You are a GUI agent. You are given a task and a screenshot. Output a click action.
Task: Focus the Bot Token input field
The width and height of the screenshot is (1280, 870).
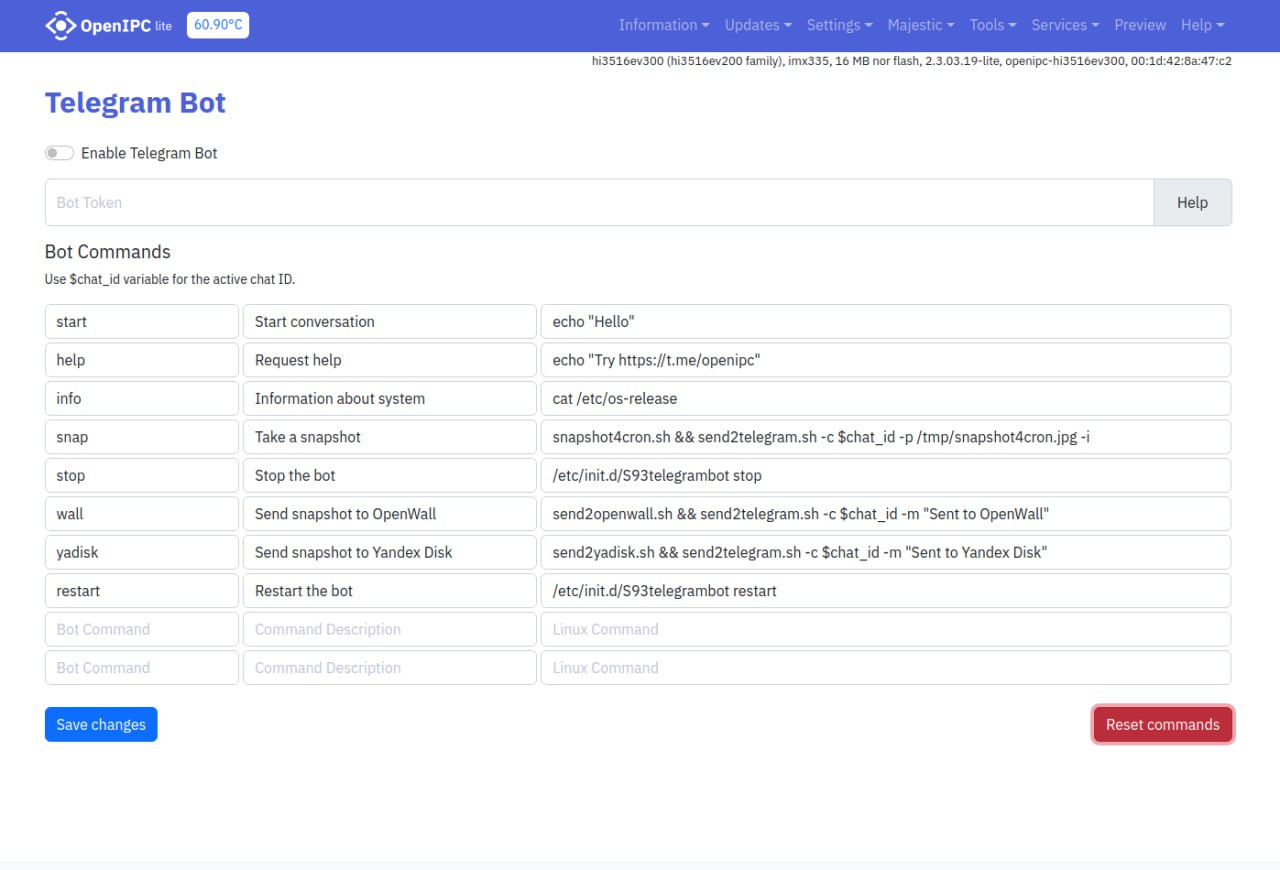pyautogui.click(x=600, y=202)
